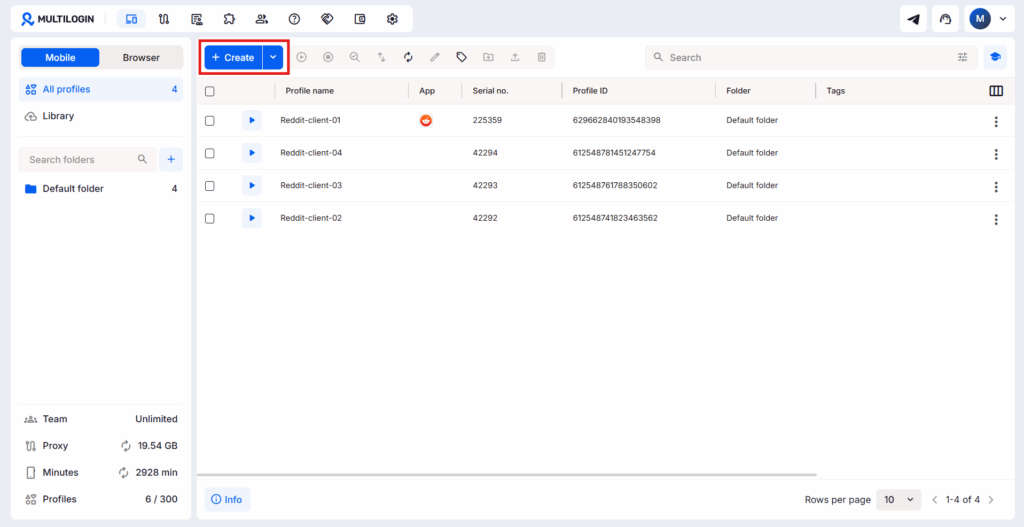1024x527 pixels.
Task: Click the export upload toolbar icon
Action: pos(515,57)
